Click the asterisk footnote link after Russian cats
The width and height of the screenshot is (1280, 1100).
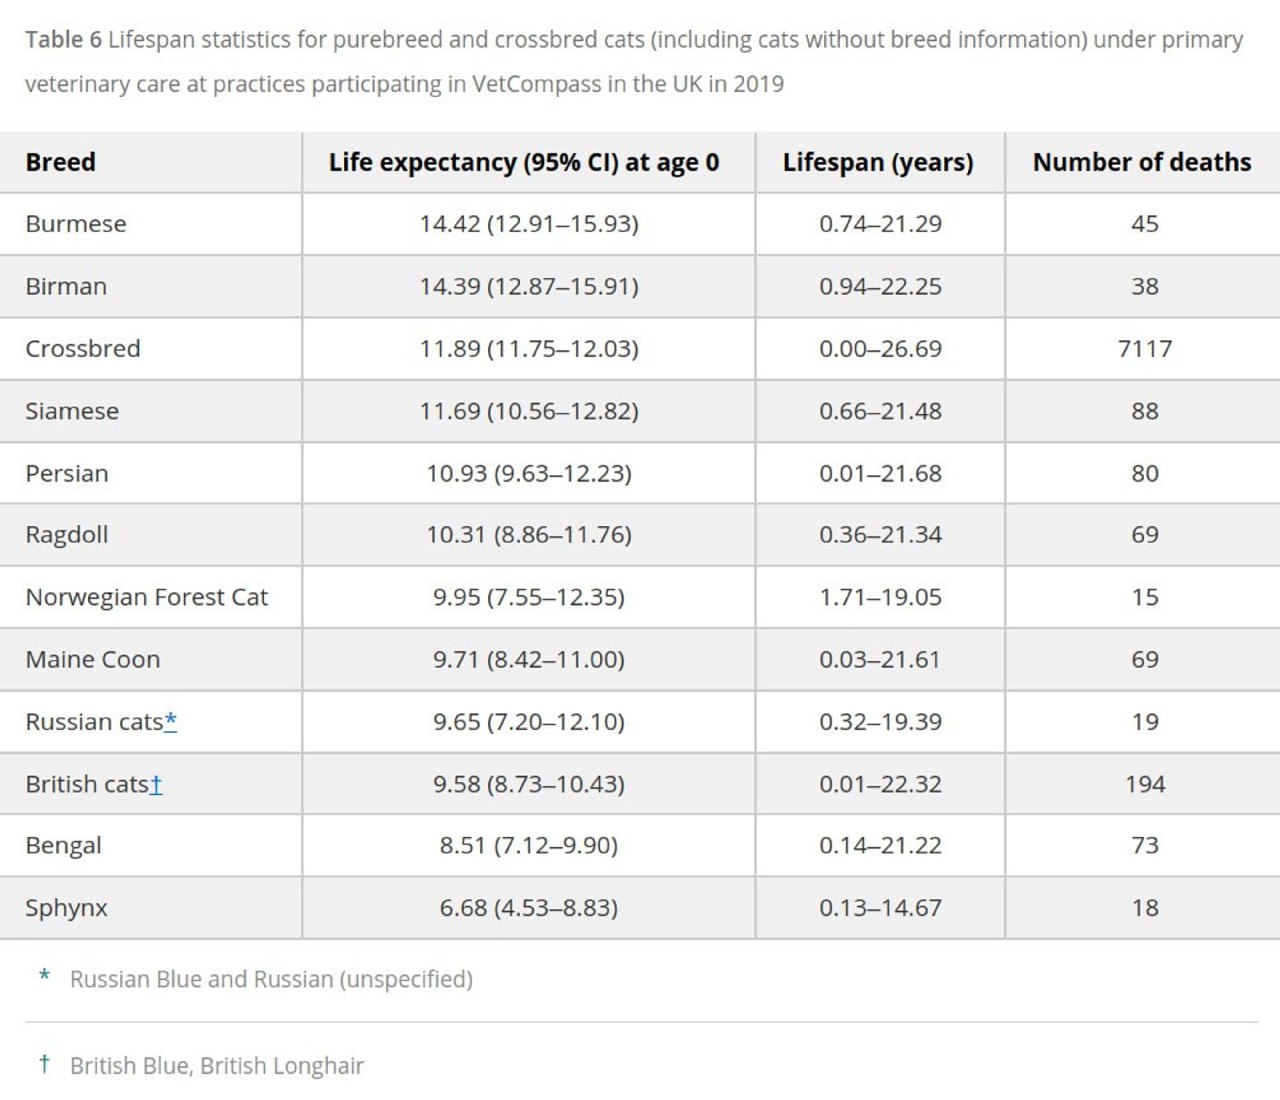(171, 721)
